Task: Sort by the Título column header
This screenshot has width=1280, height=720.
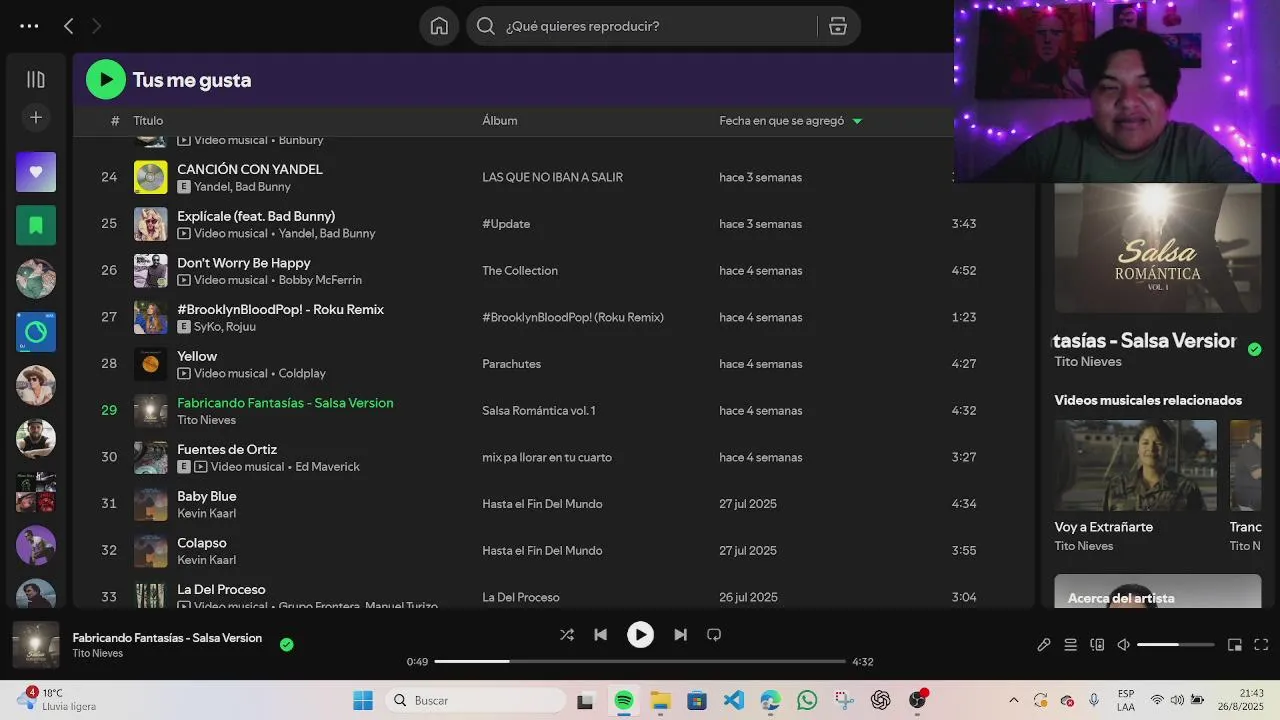Action: click(148, 121)
